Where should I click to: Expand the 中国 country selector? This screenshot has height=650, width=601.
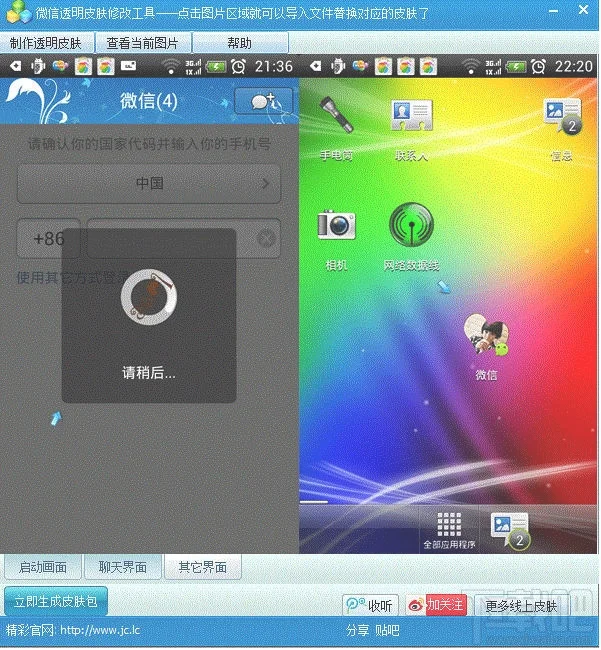(149, 184)
